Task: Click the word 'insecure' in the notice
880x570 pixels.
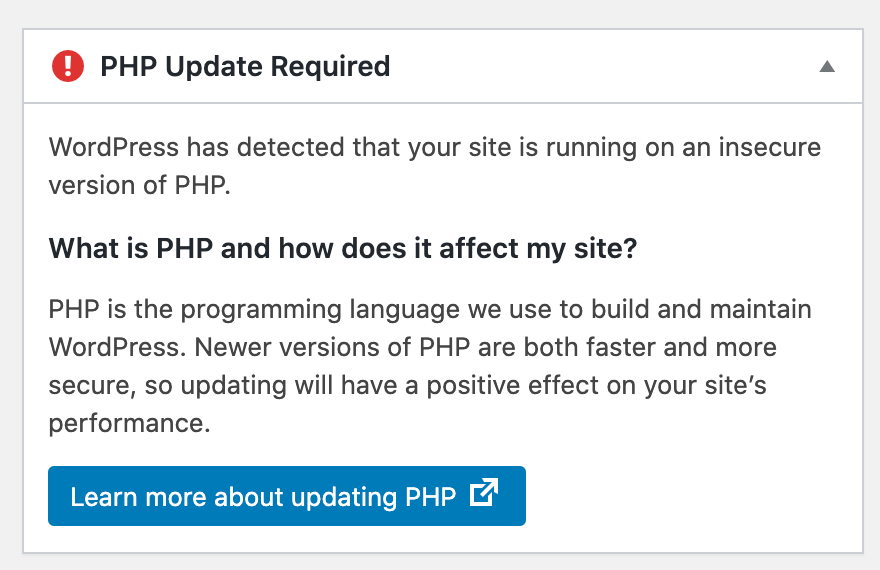Action: coord(770,148)
